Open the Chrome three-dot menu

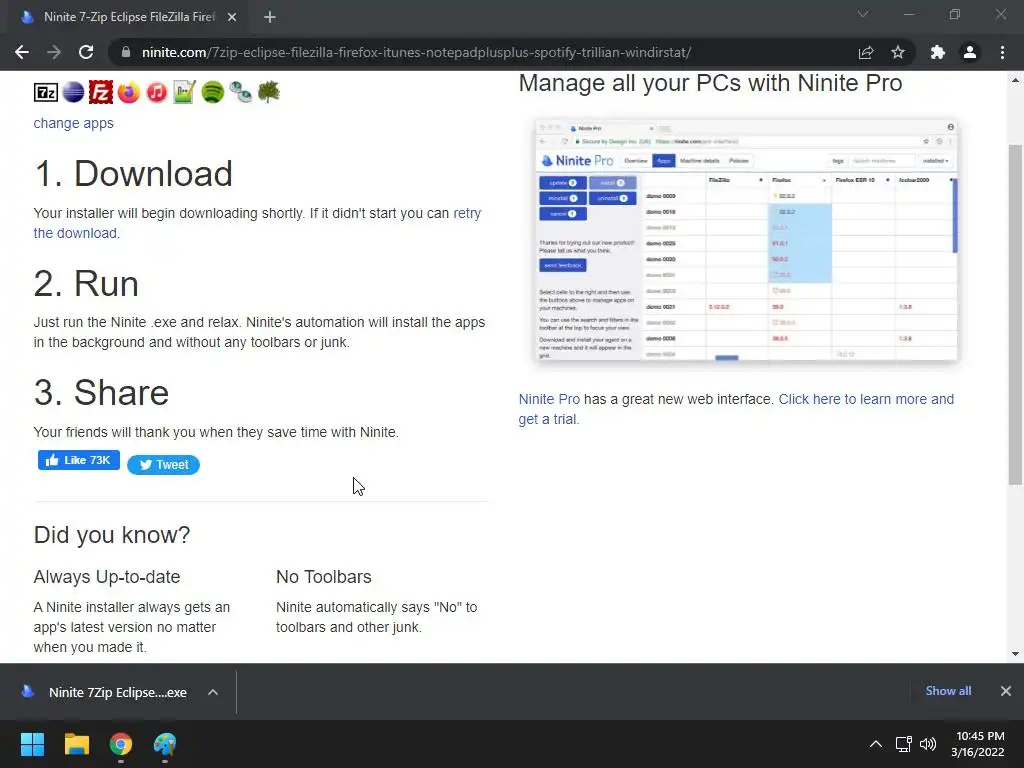[x=1002, y=52]
